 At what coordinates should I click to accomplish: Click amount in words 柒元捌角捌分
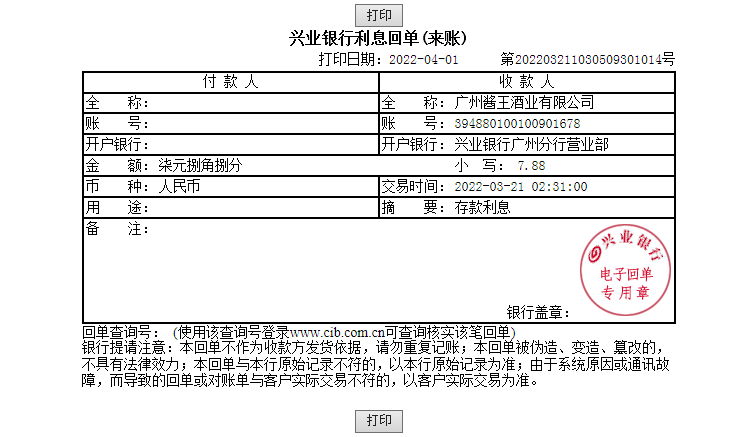(x=200, y=166)
